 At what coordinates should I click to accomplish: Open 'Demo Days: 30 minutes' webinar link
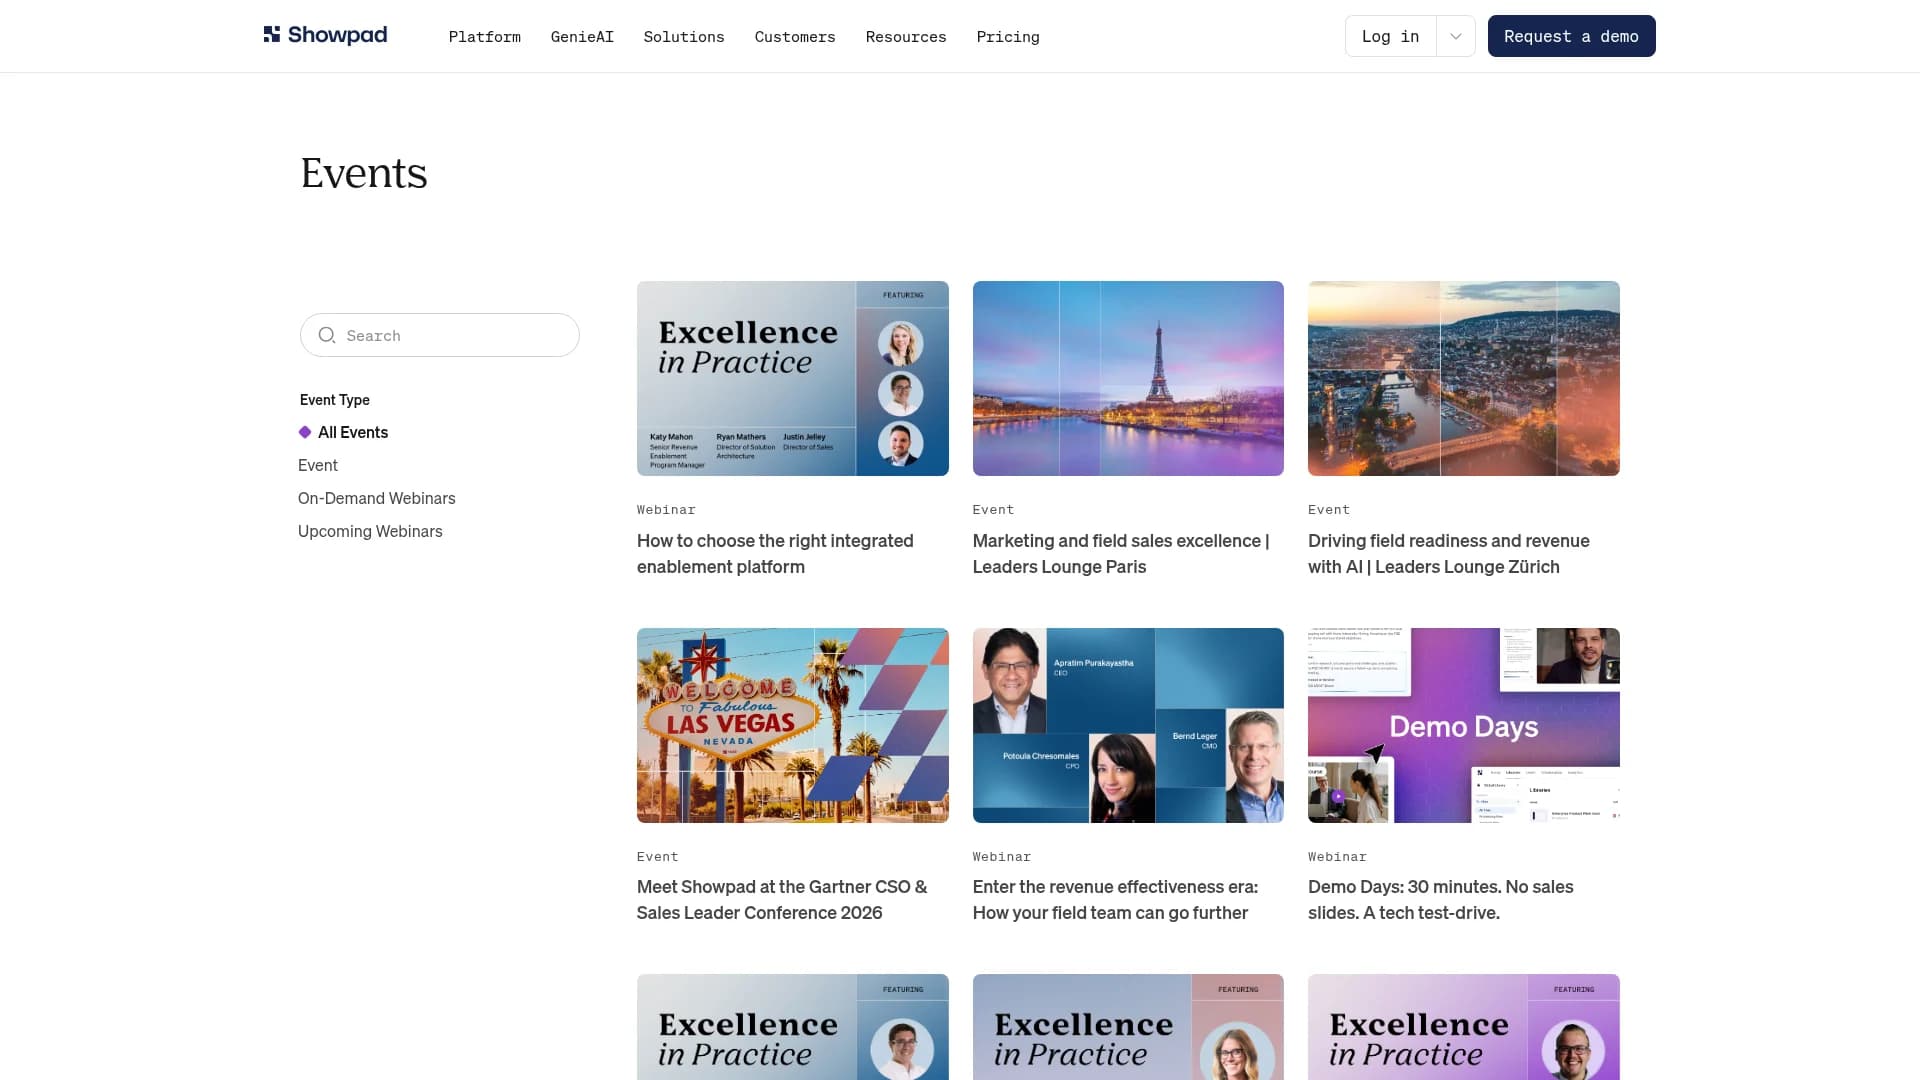coord(1440,900)
